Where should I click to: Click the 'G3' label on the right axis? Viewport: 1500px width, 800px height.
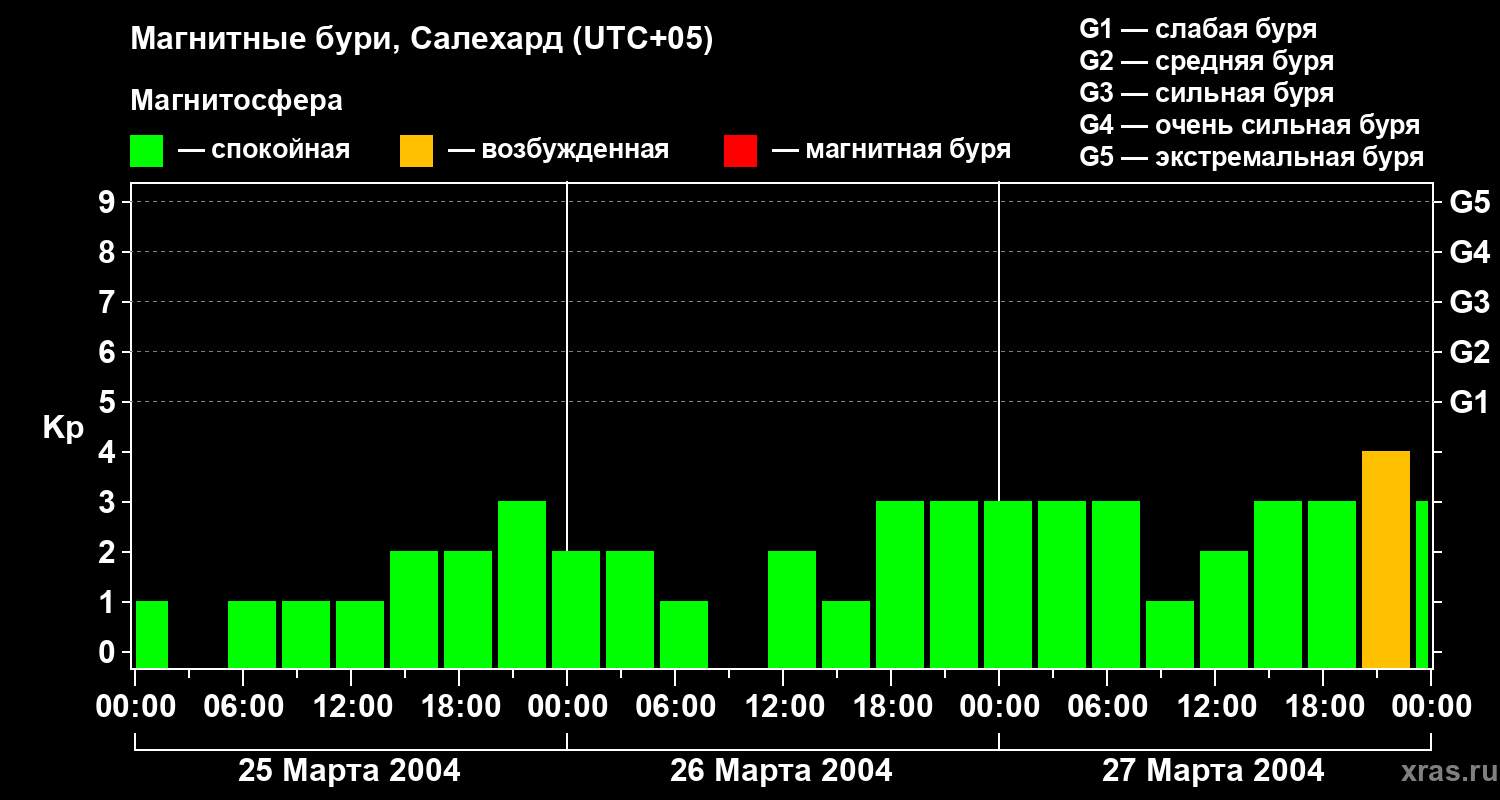coord(1470,302)
